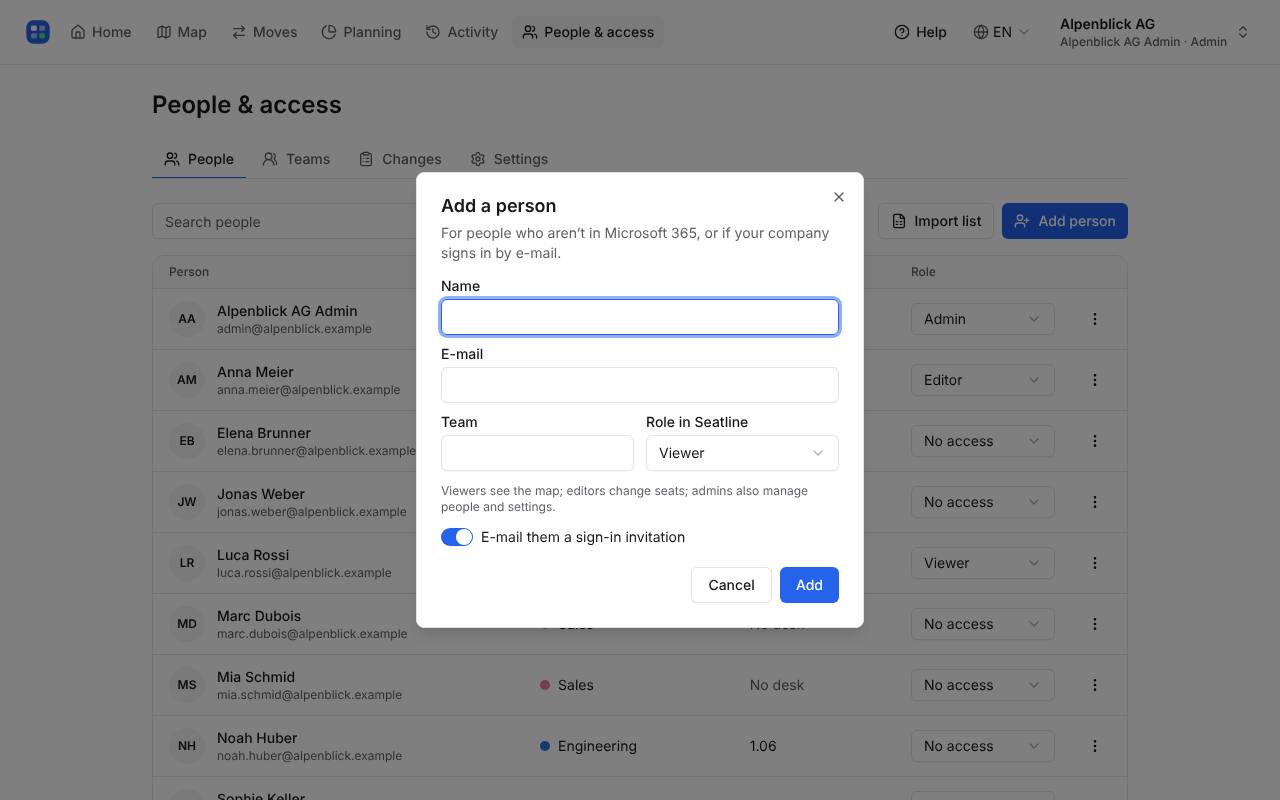Open the more options menu for Elena Brunner
This screenshot has width=1280, height=800.
[1095, 441]
